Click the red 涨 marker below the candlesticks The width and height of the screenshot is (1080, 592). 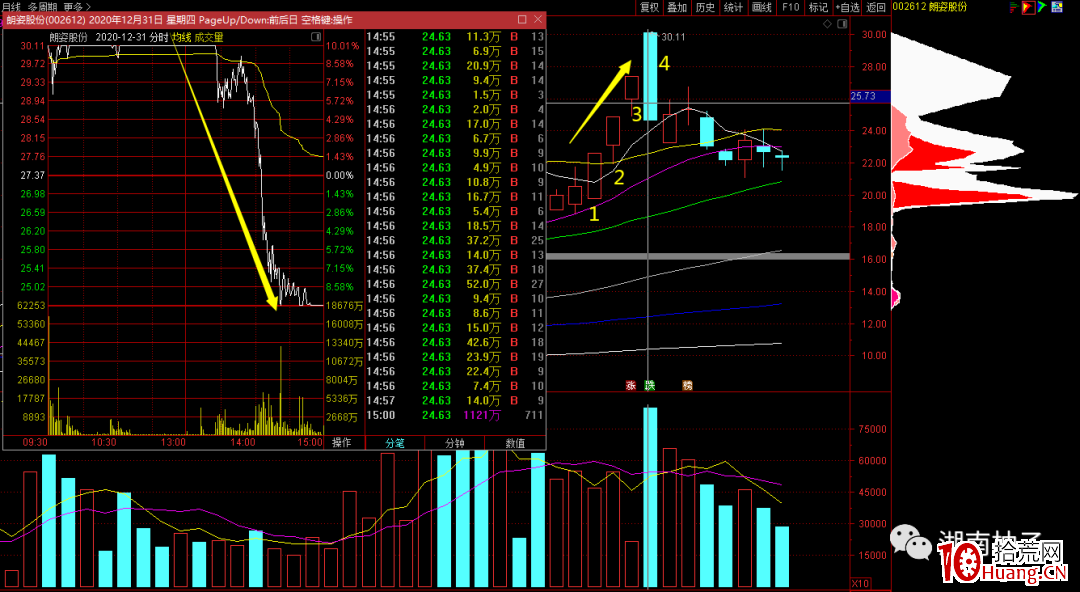[x=631, y=385]
